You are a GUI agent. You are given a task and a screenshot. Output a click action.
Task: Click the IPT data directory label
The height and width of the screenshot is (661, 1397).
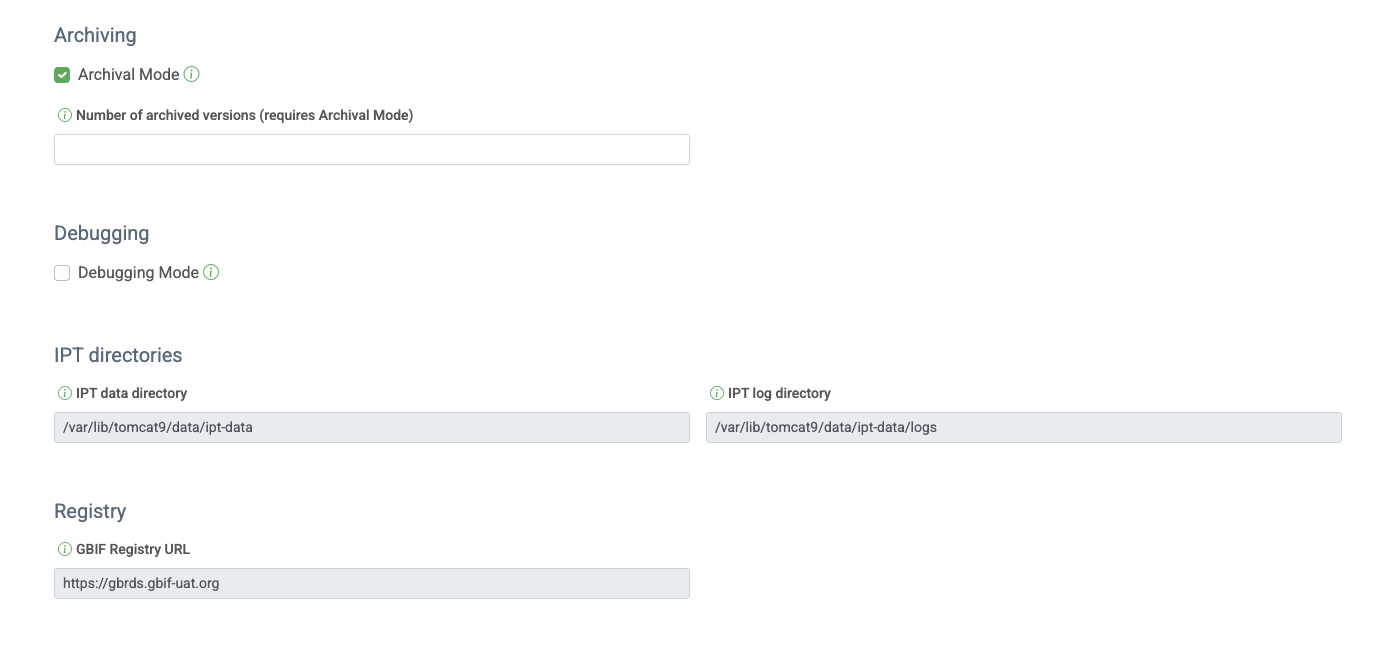(131, 393)
